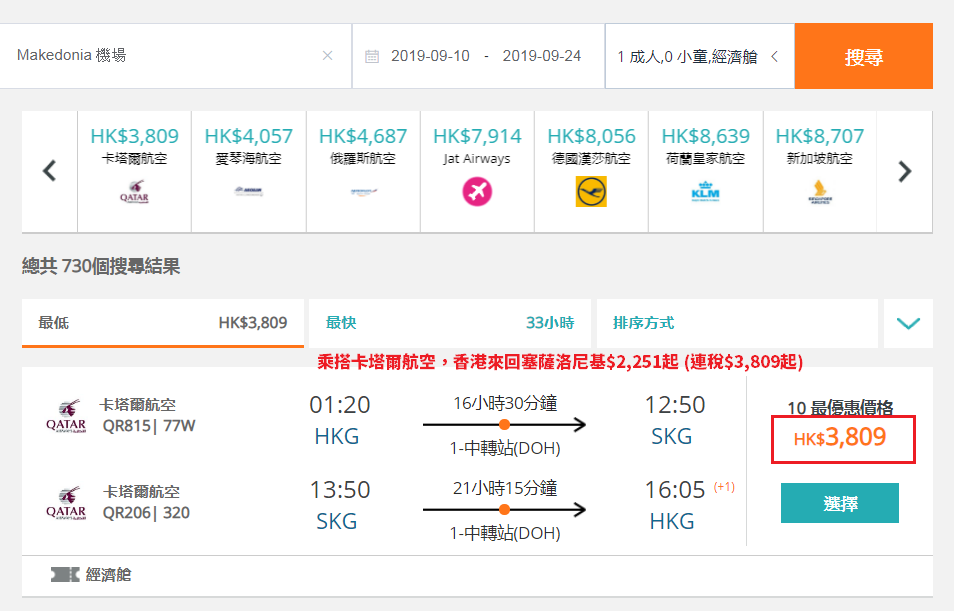Click HK$7,914 Jat Airways price
954x611 pixels.
477,136
